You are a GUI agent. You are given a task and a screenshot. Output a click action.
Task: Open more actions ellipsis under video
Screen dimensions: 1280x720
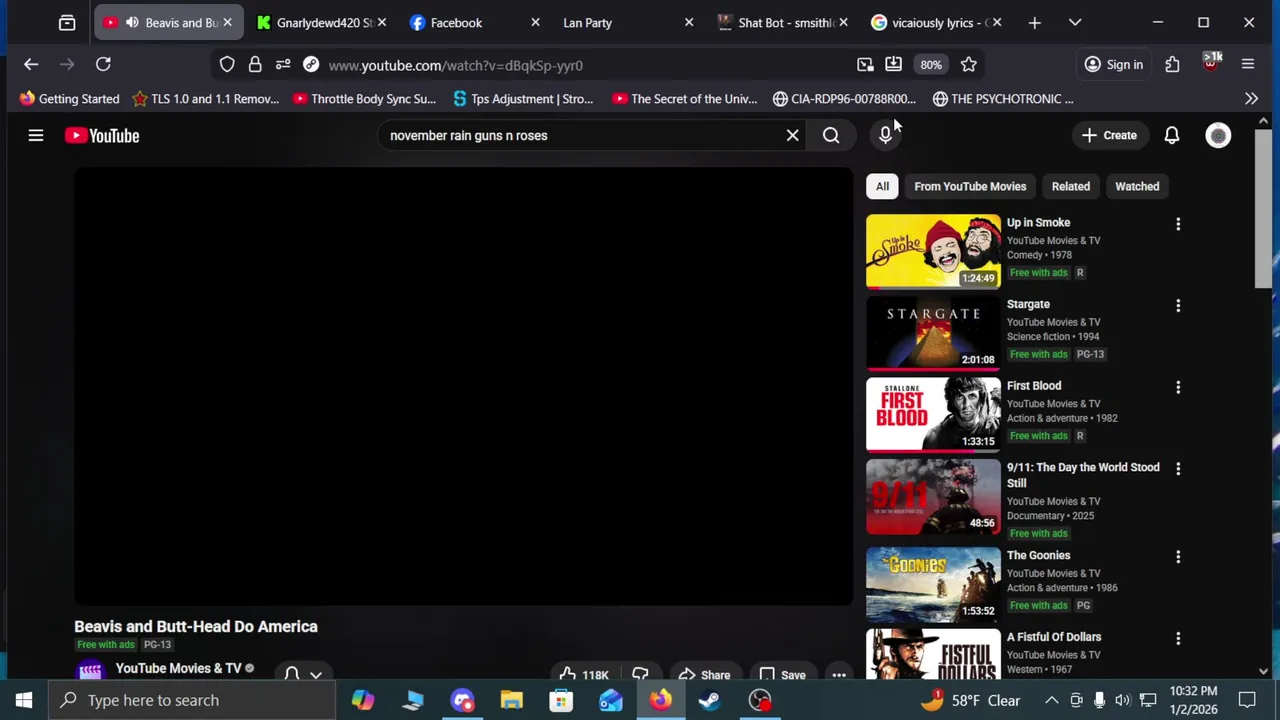point(839,675)
